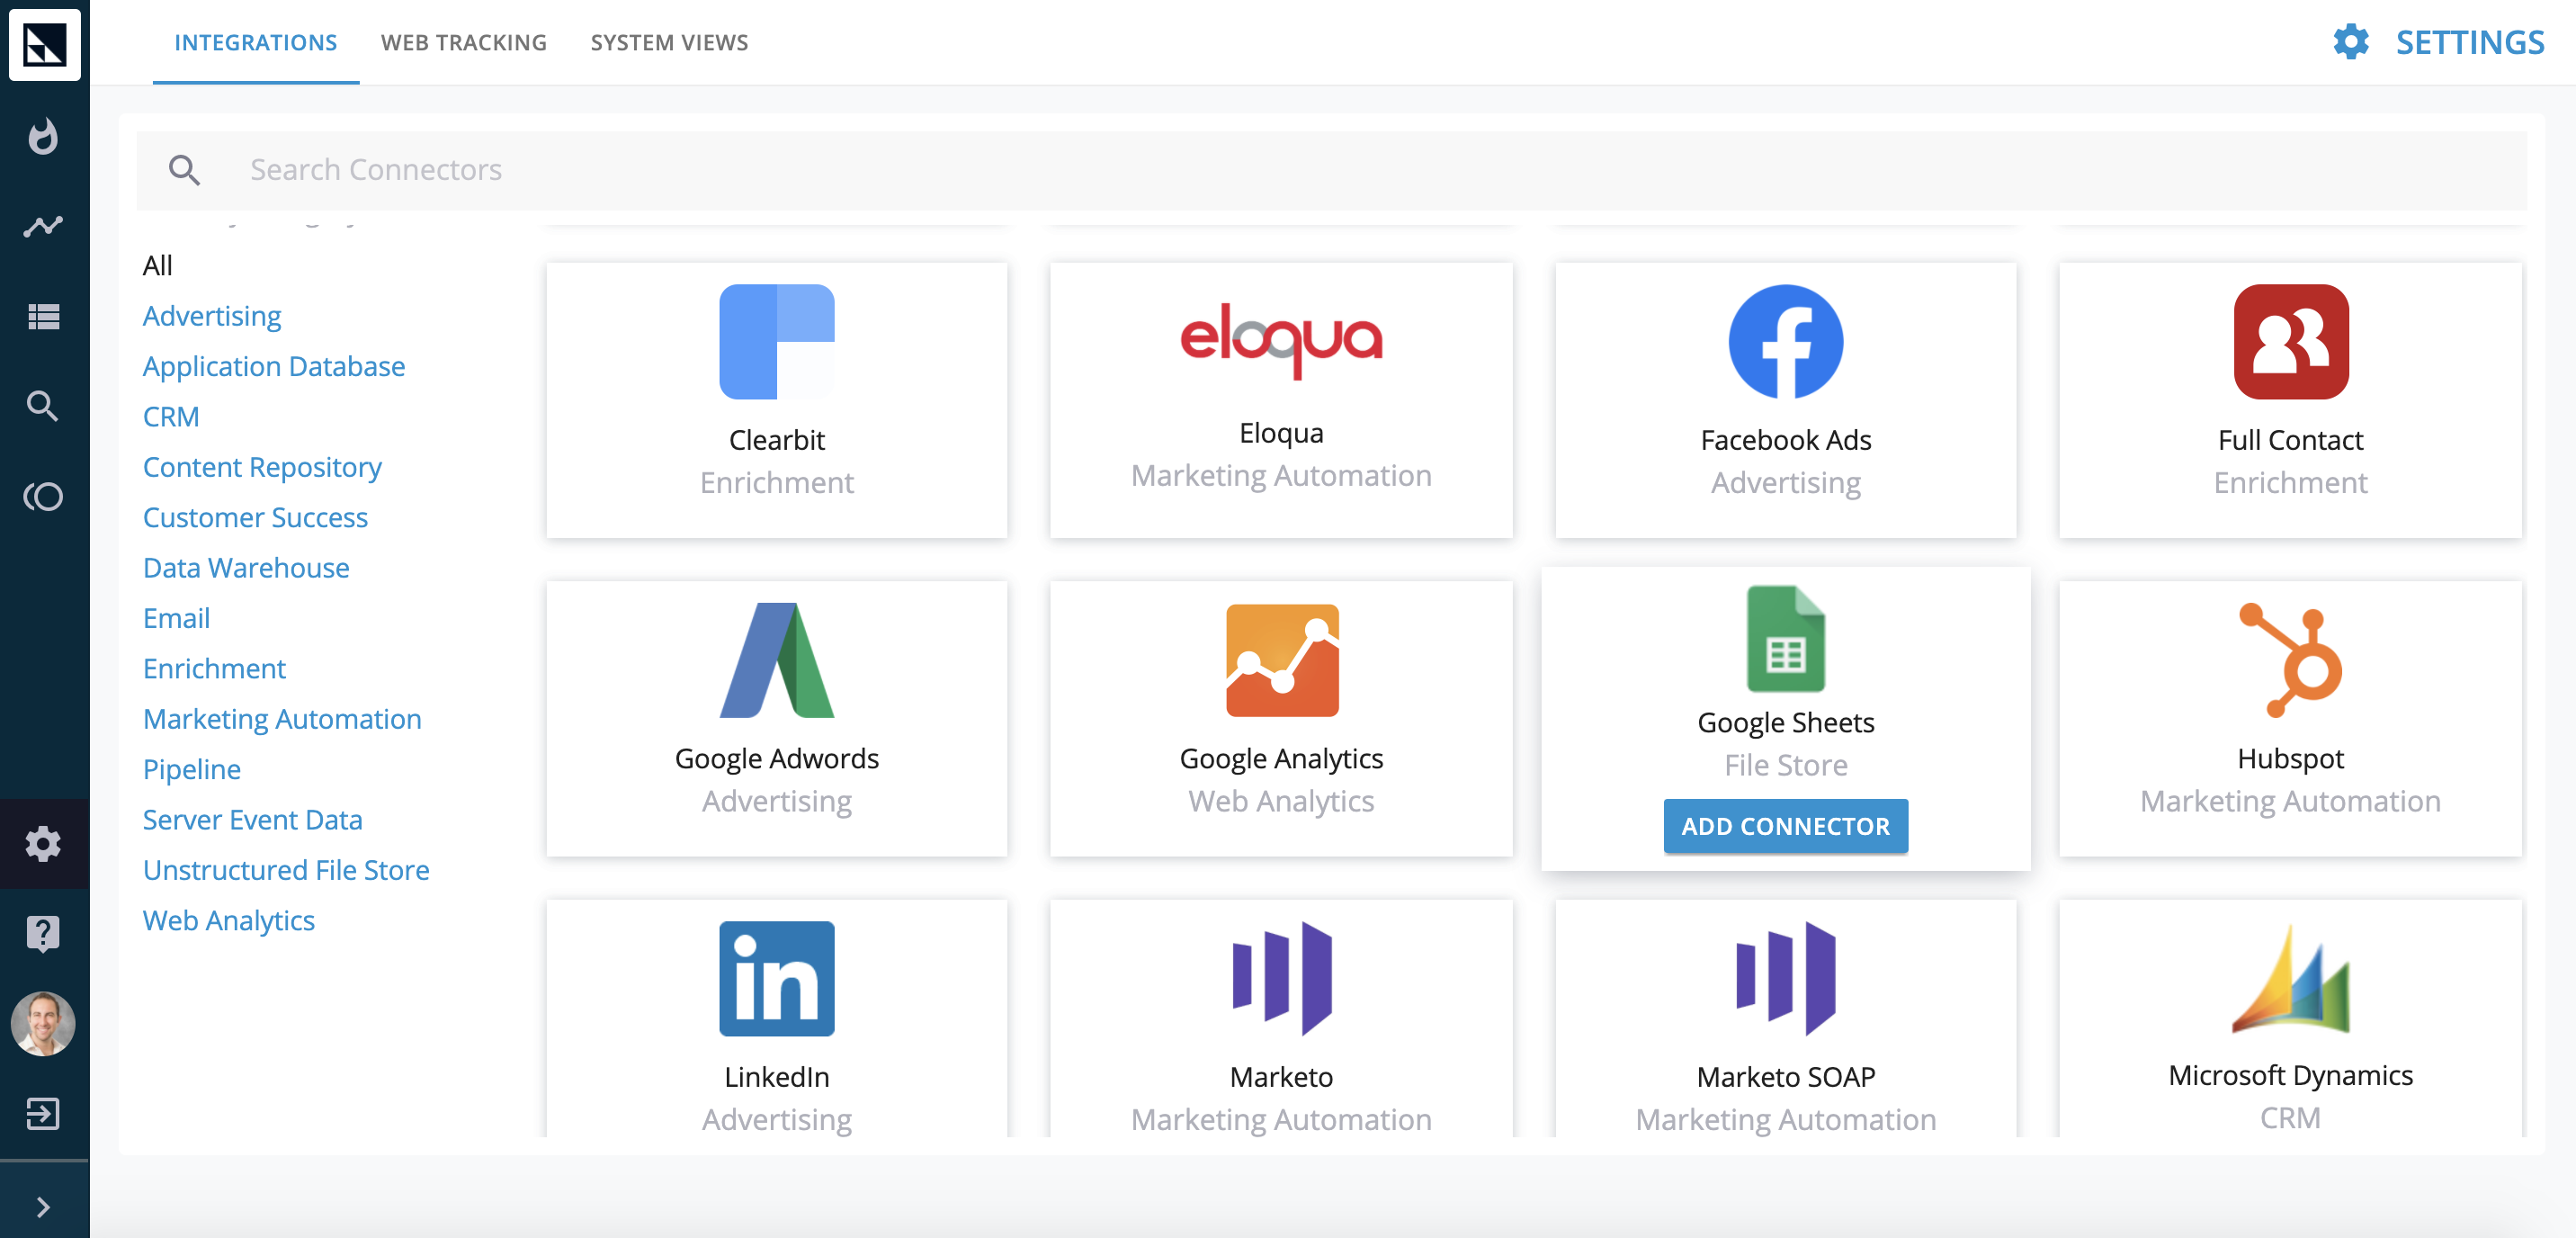This screenshot has width=2576, height=1238.
Task: Click the Search Connectors input field
Action: point(1331,170)
